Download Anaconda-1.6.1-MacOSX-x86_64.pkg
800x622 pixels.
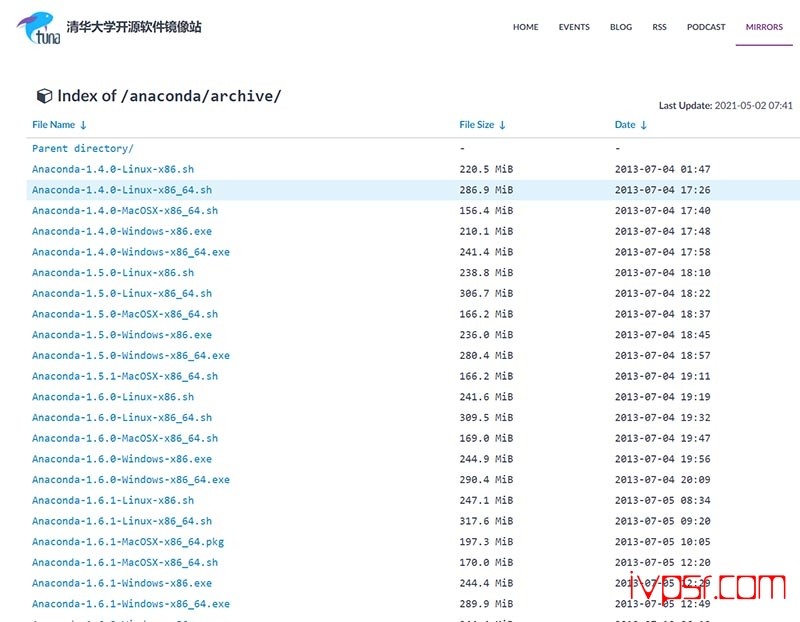point(128,542)
